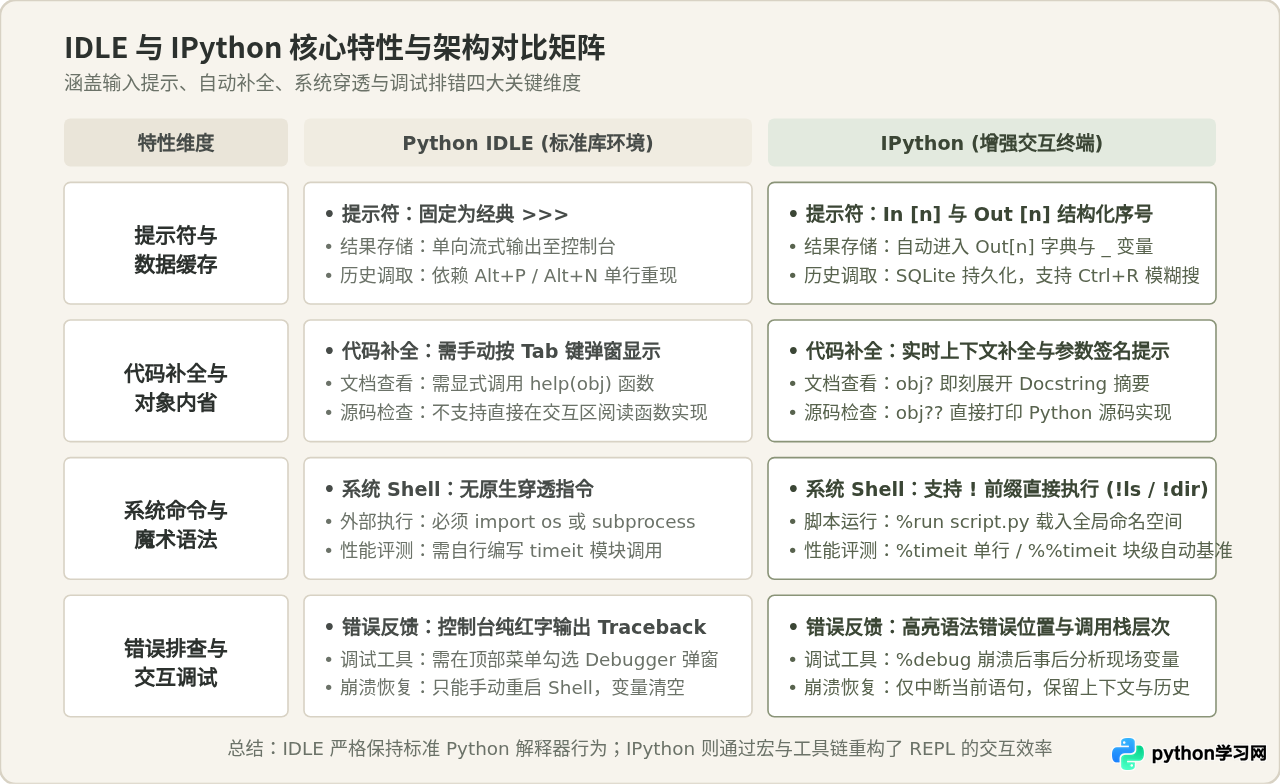This screenshot has height=784, width=1280.
Task: Click 外部执行：必须 import os 或 subprocess
Action: pos(510,522)
